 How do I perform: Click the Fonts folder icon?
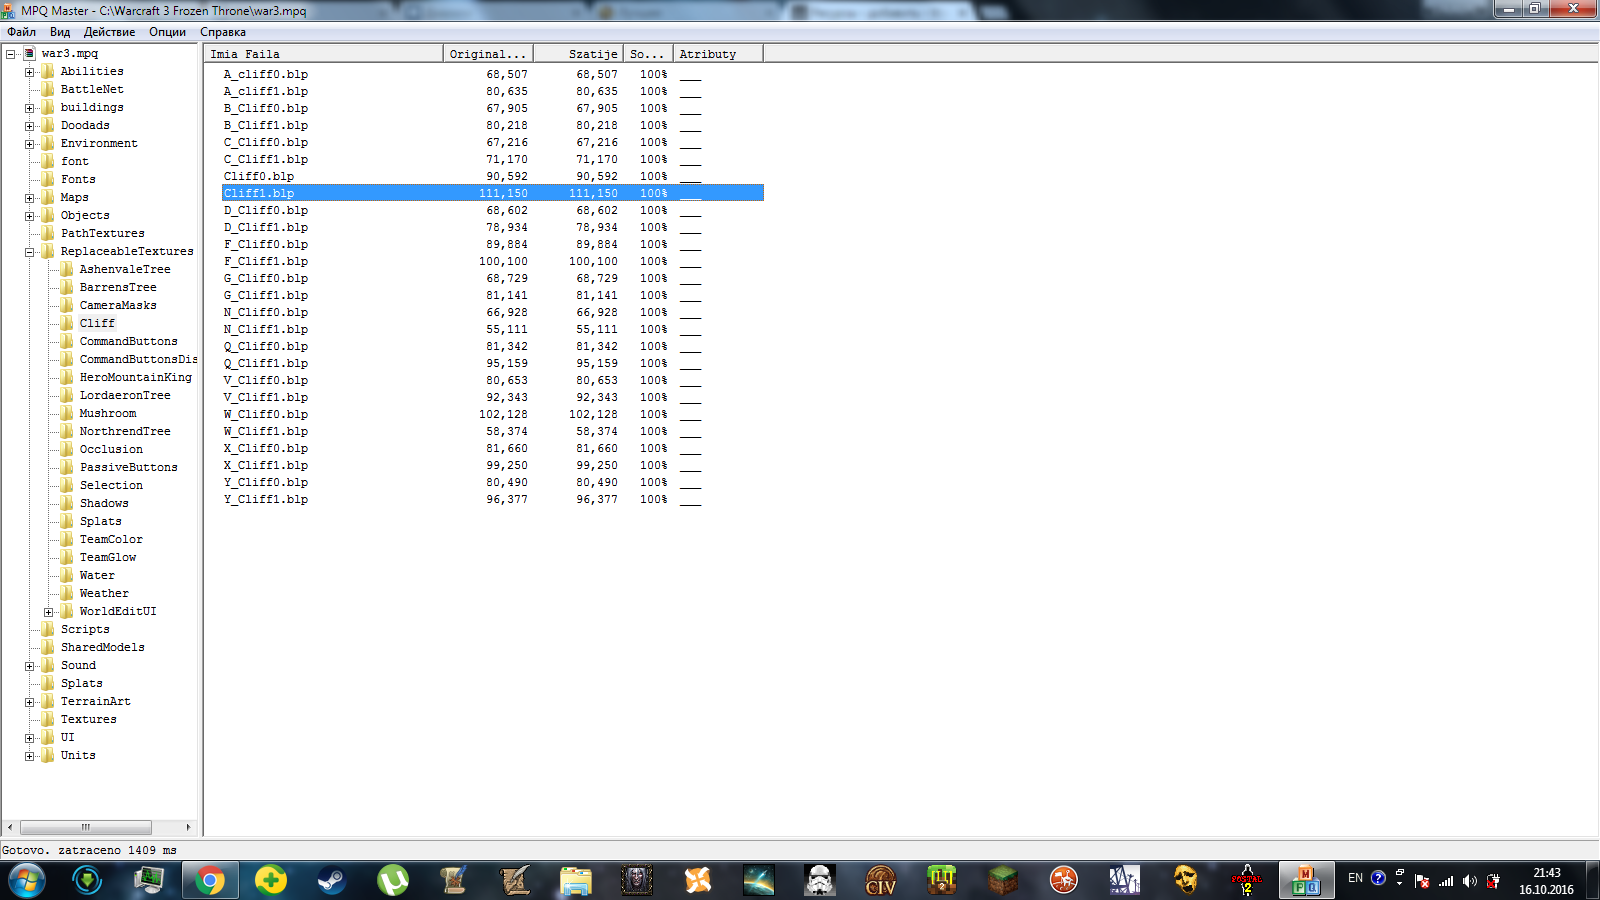[x=48, y=180]
